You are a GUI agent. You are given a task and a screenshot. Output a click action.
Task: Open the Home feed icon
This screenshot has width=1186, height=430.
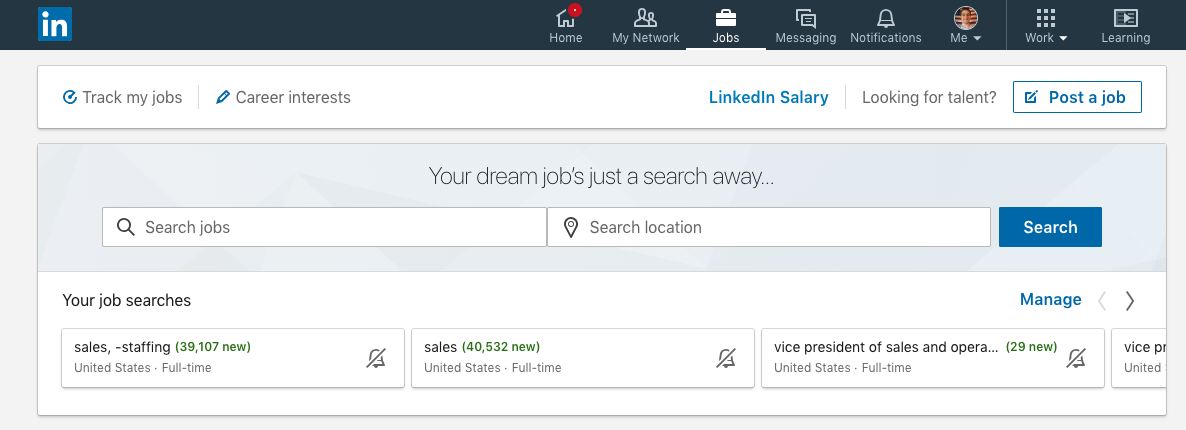[566, 18]
